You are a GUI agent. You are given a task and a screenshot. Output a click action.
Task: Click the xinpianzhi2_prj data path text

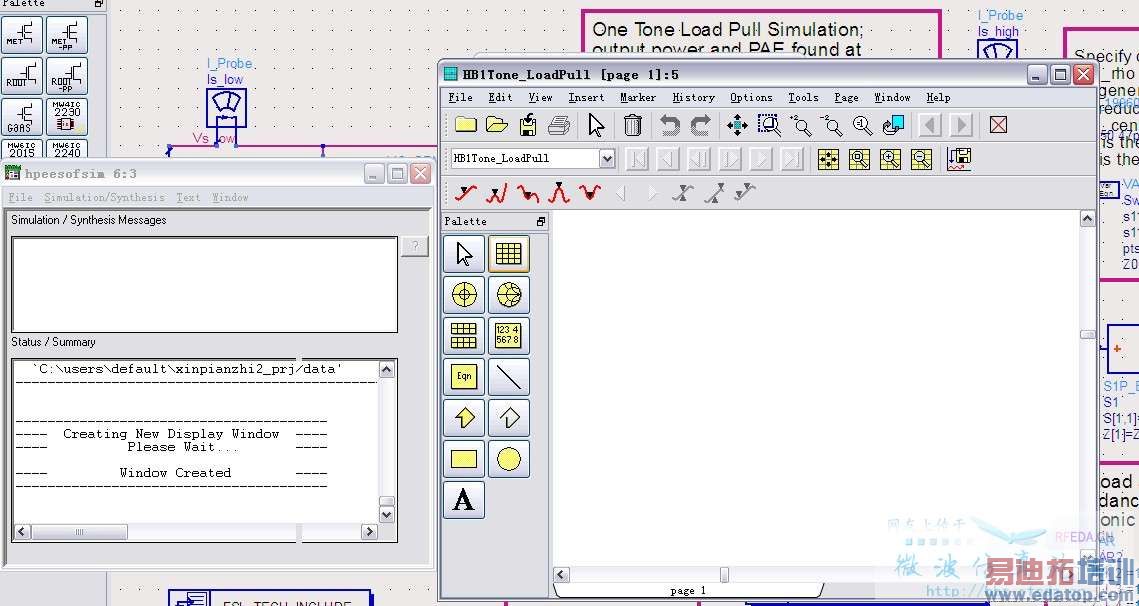187,368
